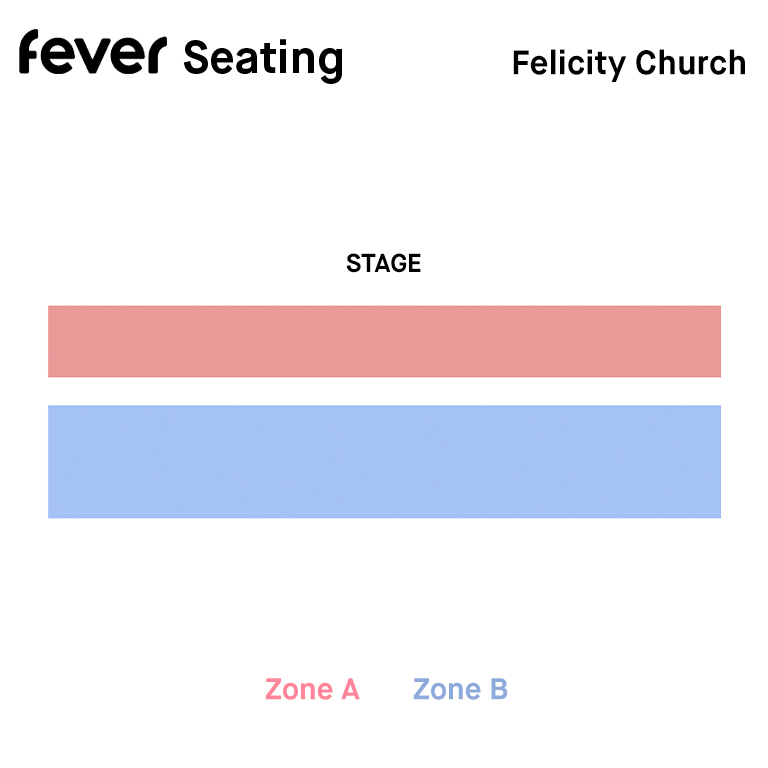
Task: Click the letter f of the fever logo
Action: pyautogui.click(x=29, y=51)
